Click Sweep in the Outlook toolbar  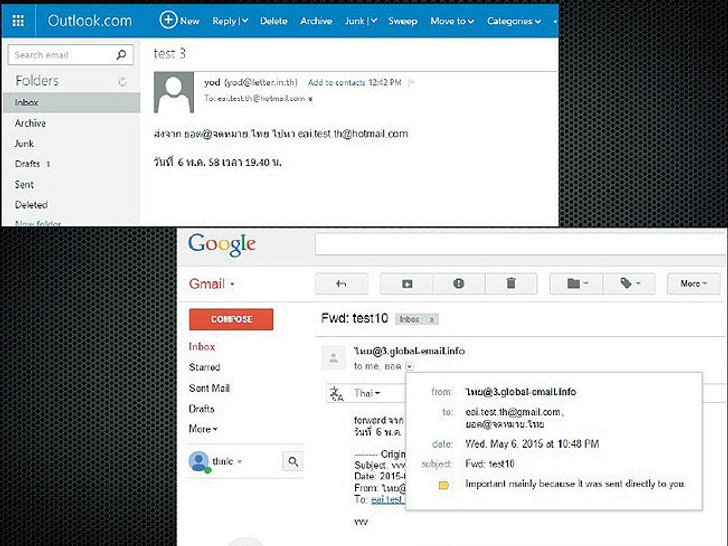pyautogui.click(x=403, y=21)
